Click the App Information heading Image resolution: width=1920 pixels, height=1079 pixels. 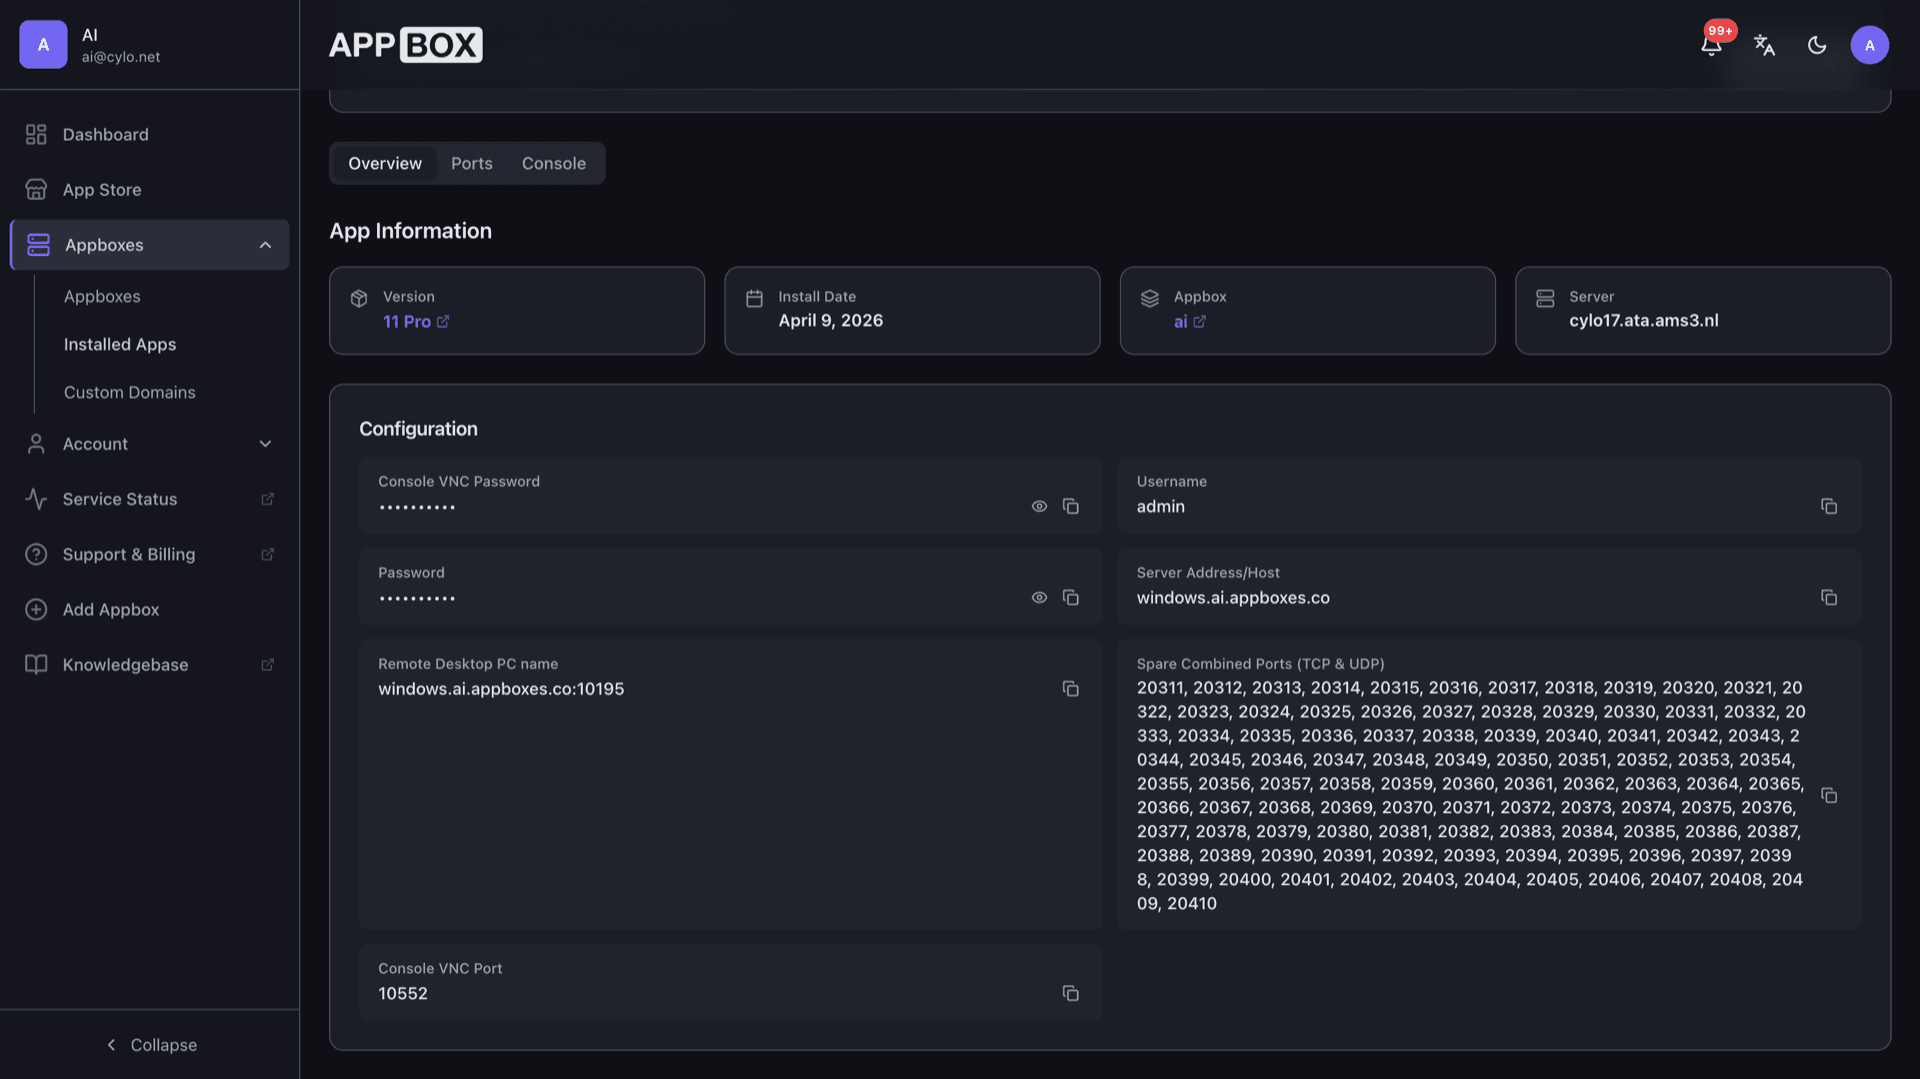pyautogui.click(x=411, y=231)
